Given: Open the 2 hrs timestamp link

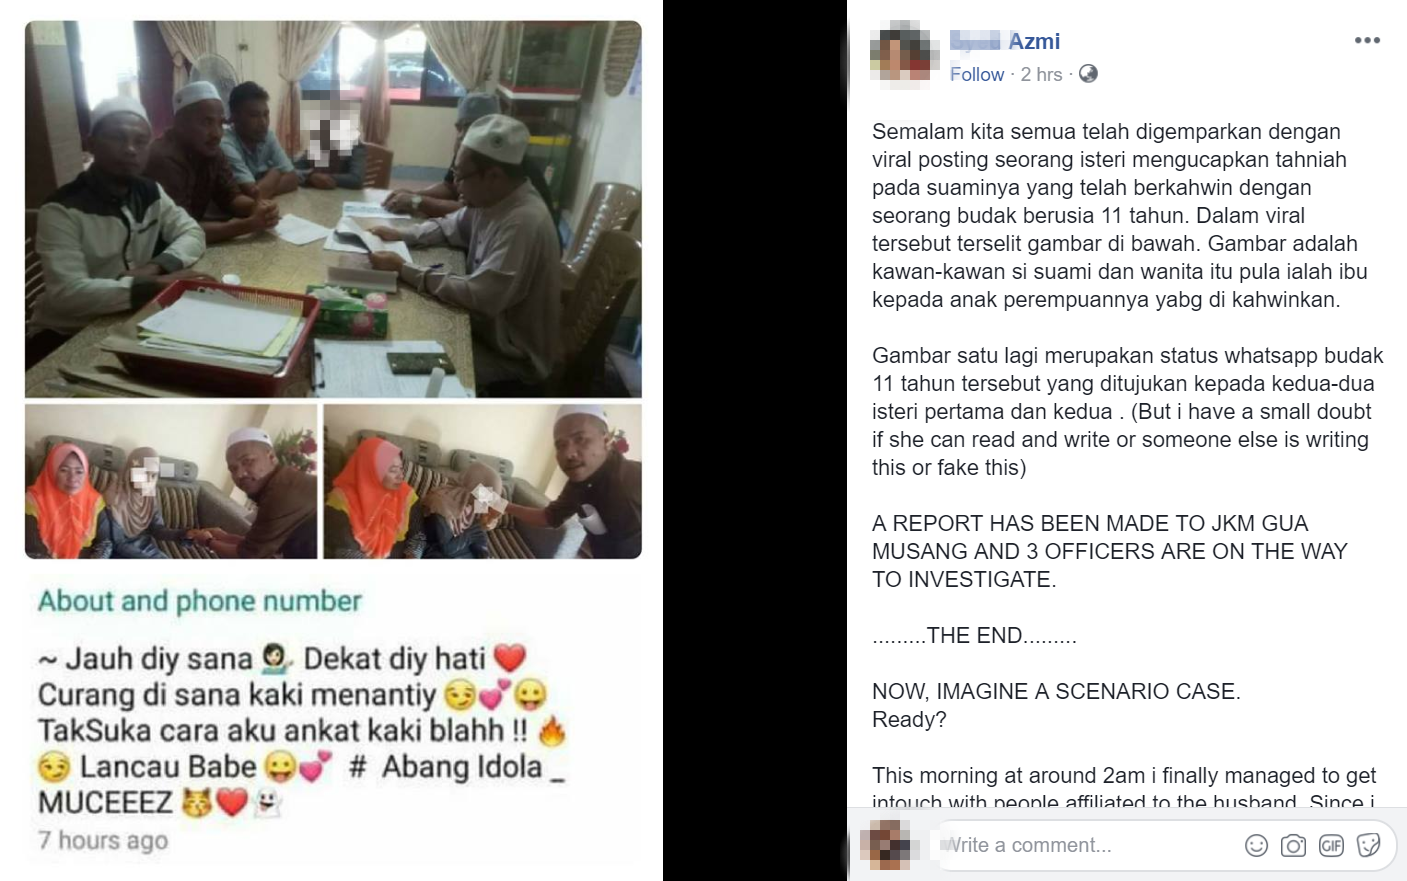Looking at the screenshot, I should pos(1041,74).
